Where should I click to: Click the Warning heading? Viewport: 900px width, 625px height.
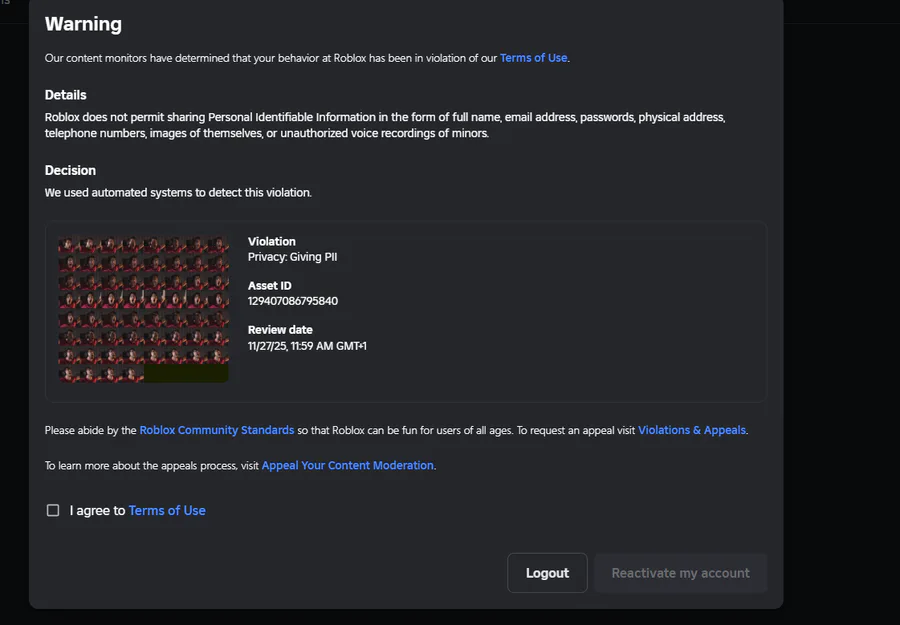coord(83,24)
